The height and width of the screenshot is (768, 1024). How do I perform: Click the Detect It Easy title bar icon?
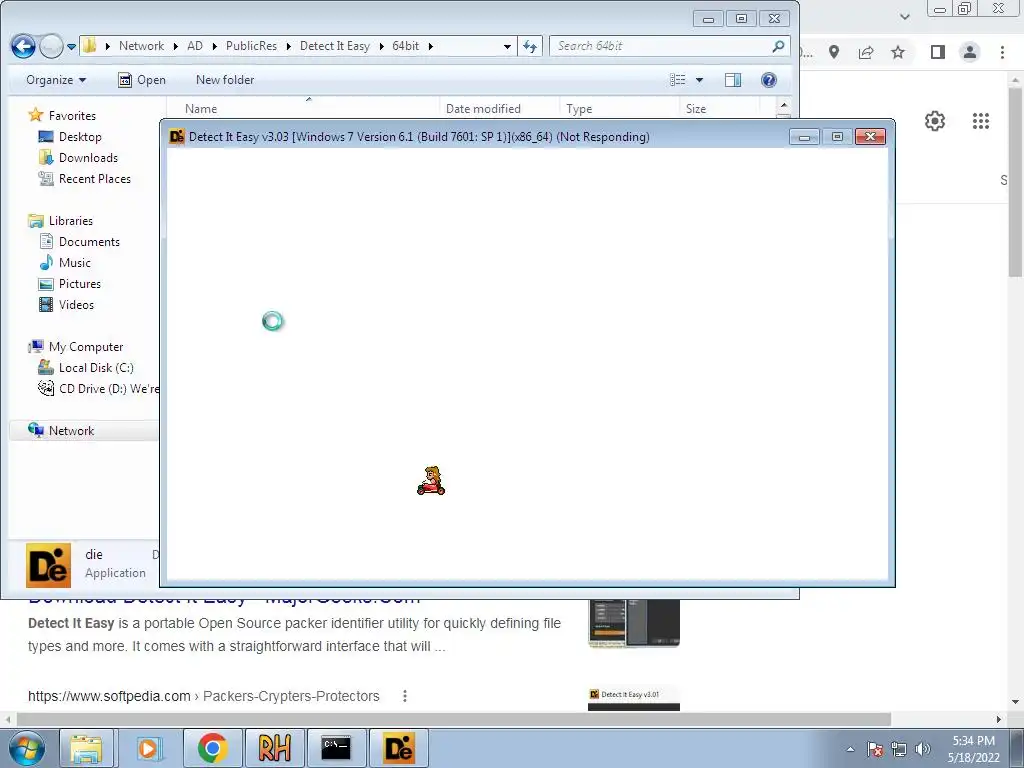coord(176,136)
